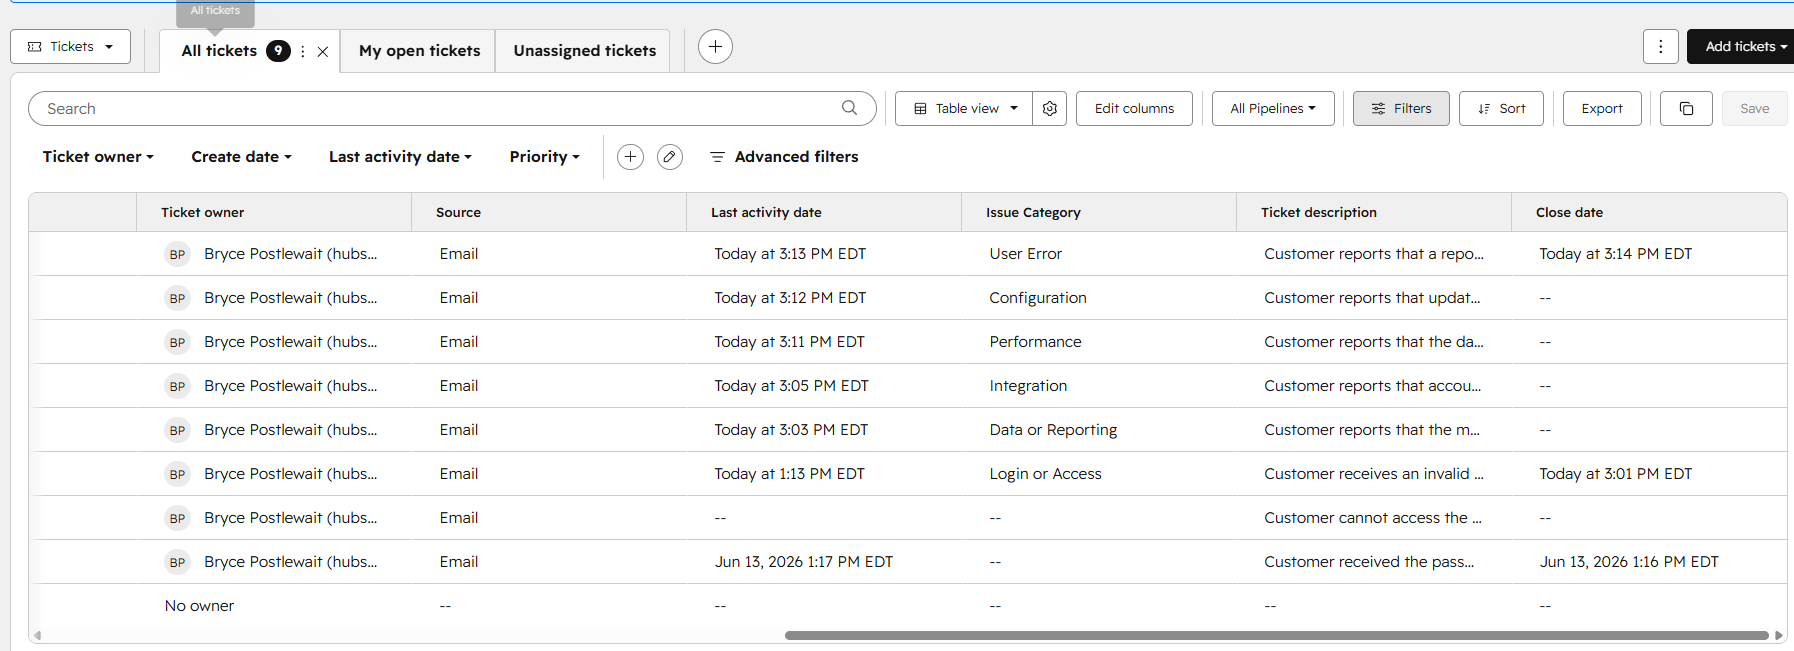Click 'Customer received the pass...' description

pos(1369,562)
